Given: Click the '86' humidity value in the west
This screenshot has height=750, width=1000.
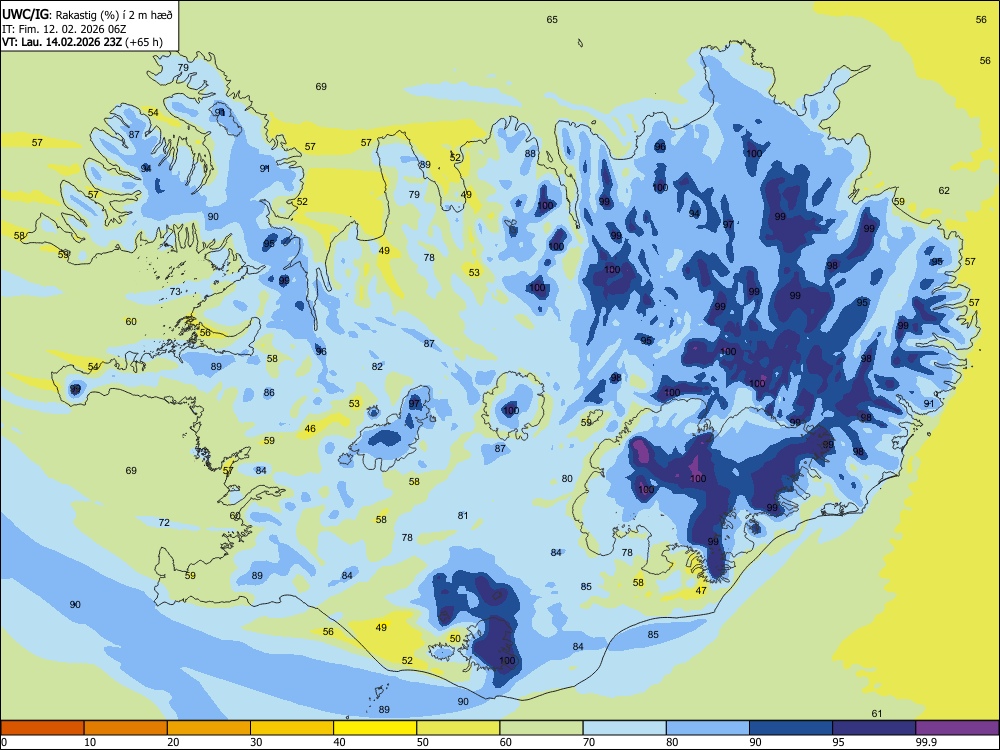Looking at the screenshot, I should point(269,393).
